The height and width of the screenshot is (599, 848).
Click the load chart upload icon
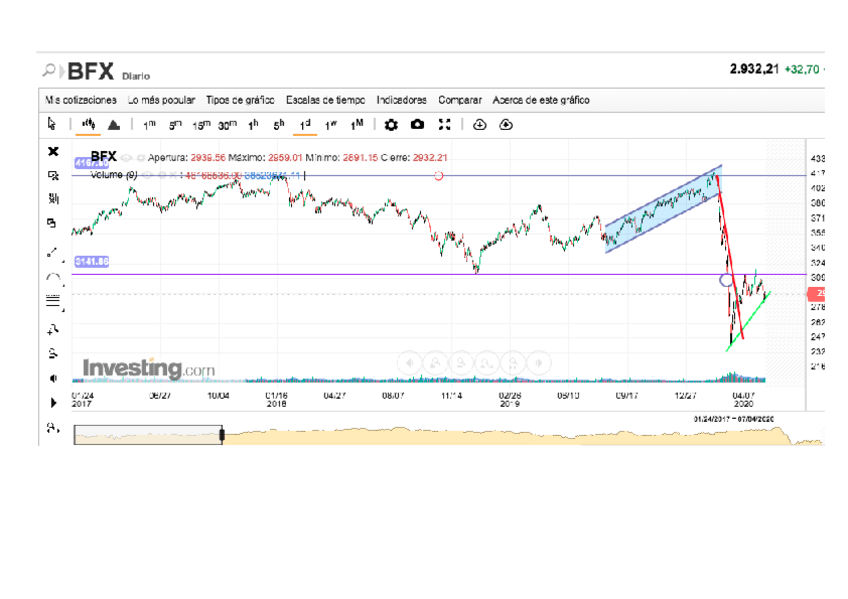505,124
